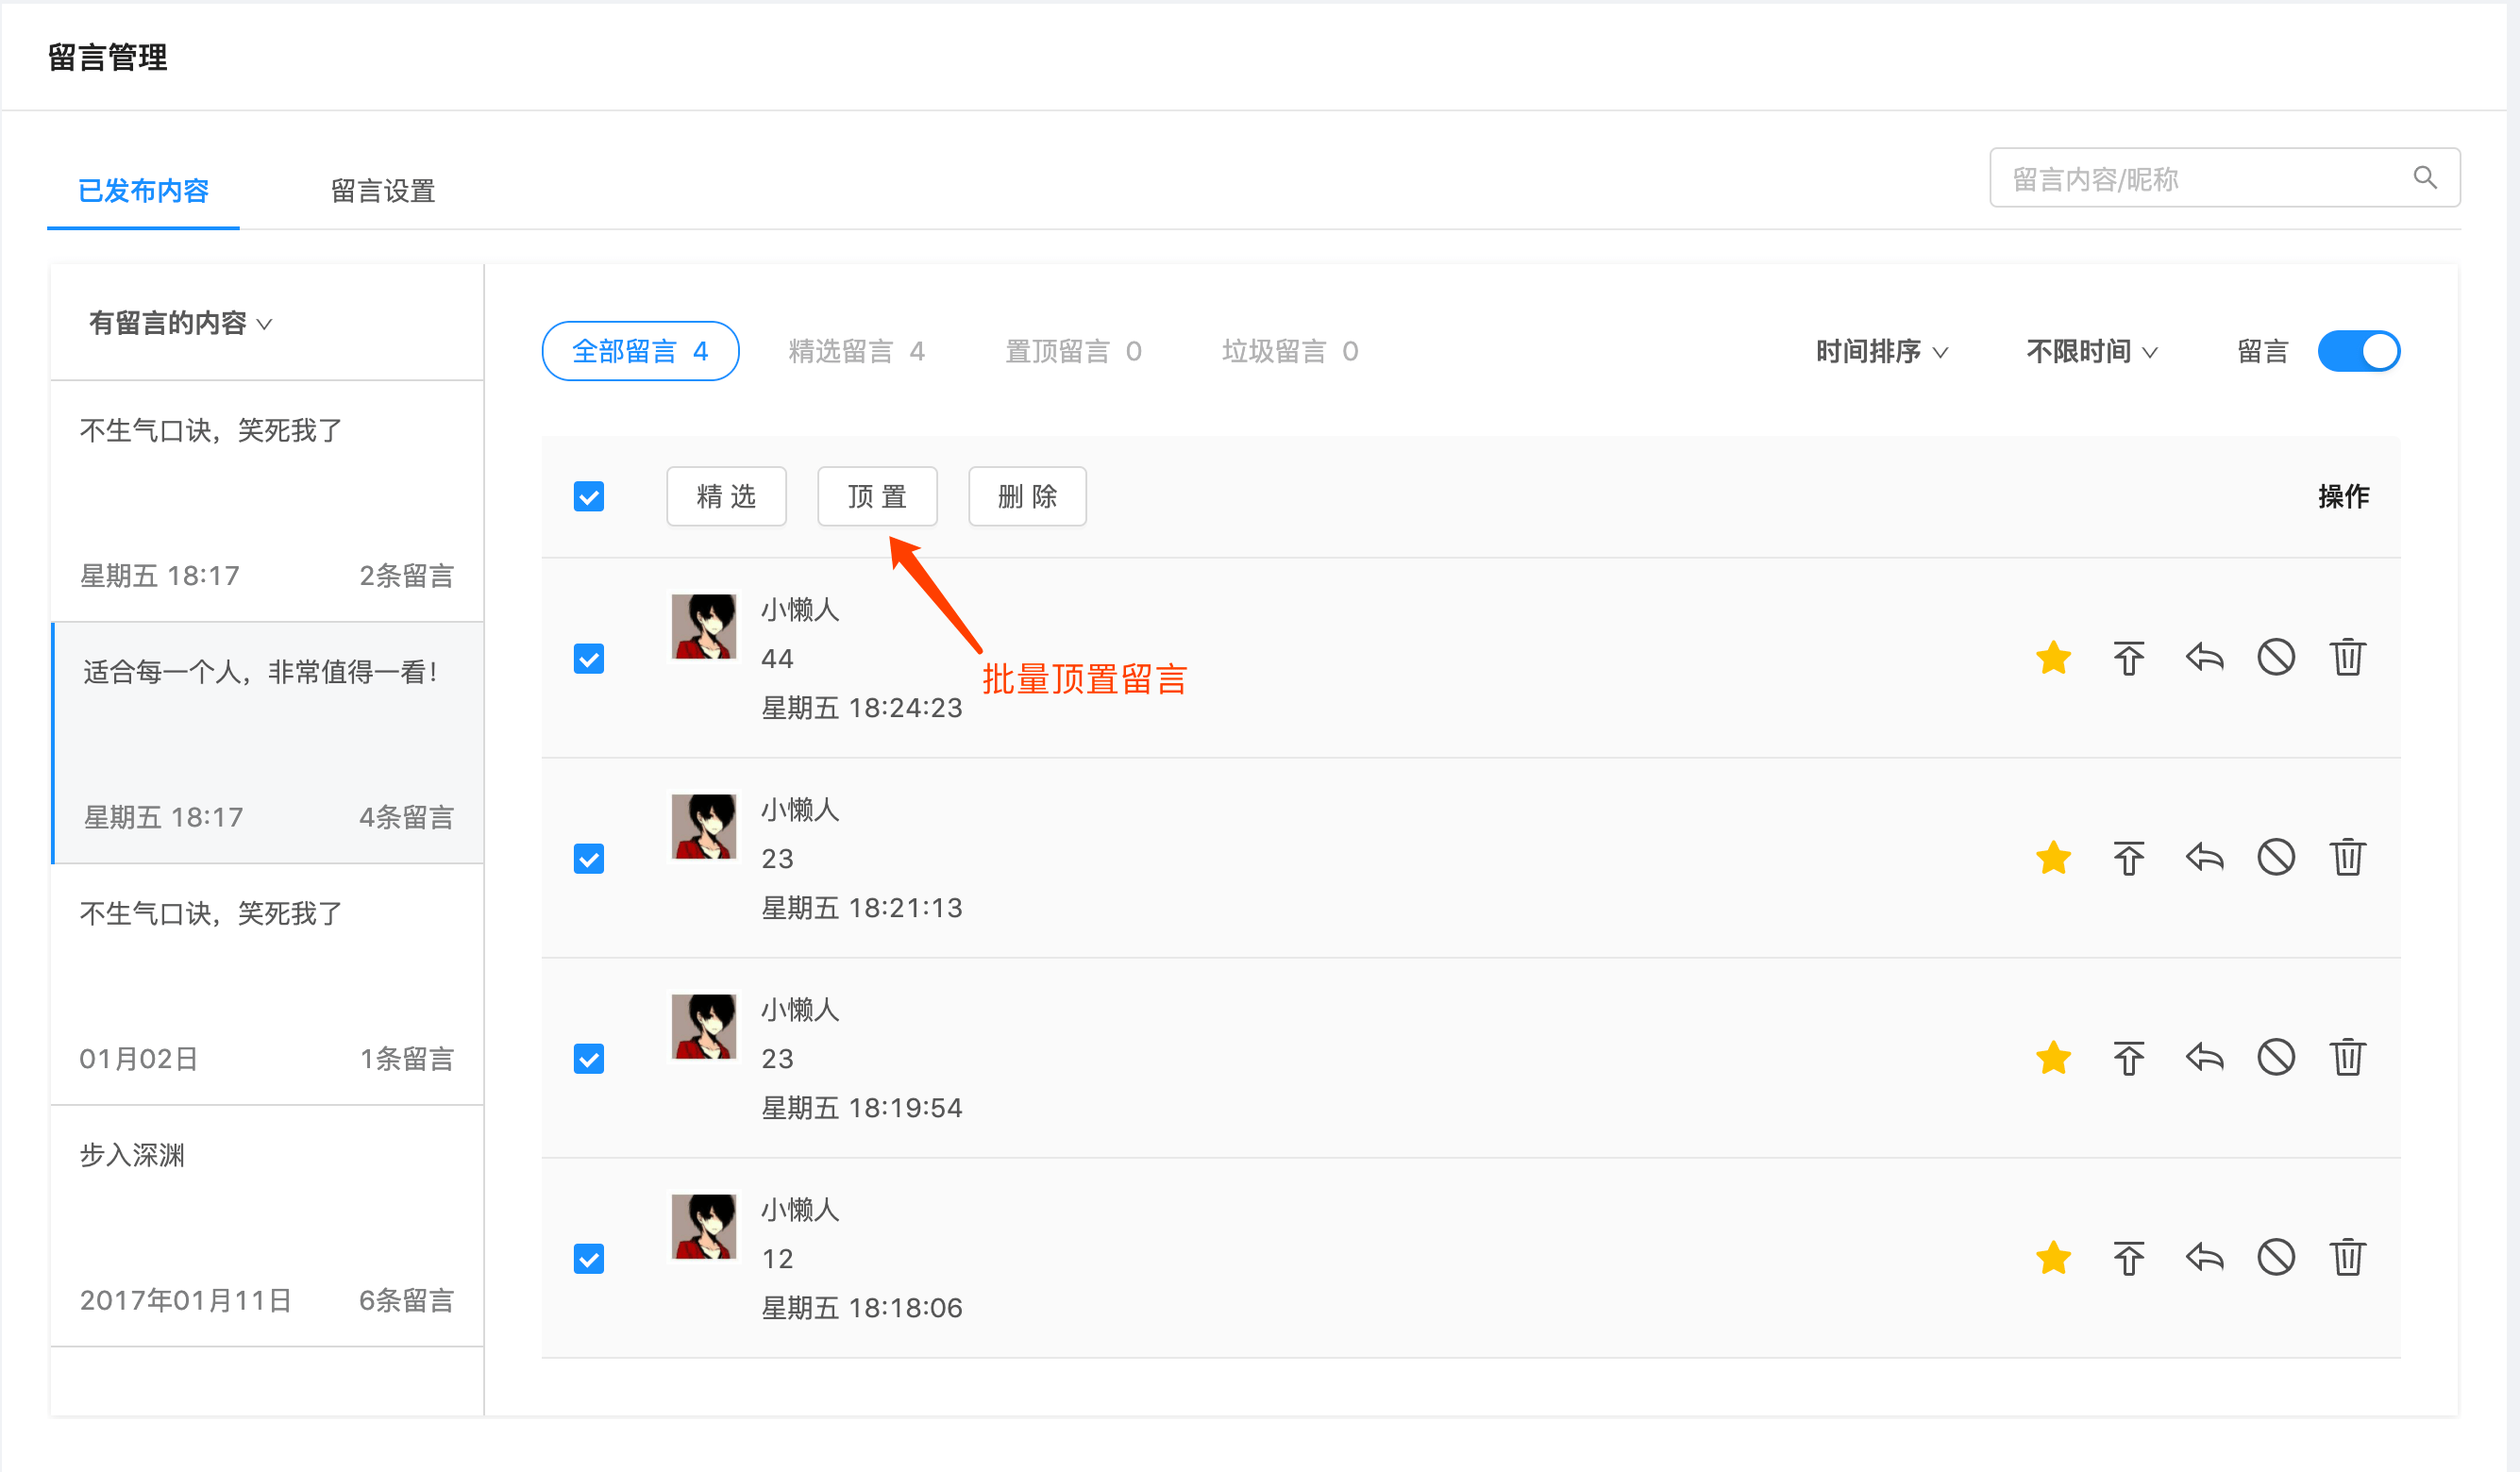Pin comment 12 to top
2520x1472 pixels.
(2128, 1258)
